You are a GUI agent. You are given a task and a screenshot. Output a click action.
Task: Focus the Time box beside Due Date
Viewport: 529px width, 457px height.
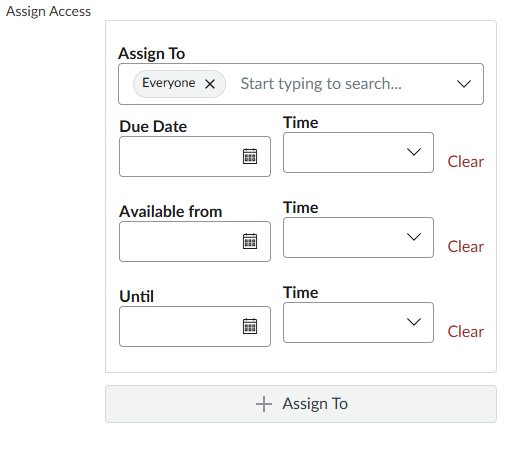[358, 152]
